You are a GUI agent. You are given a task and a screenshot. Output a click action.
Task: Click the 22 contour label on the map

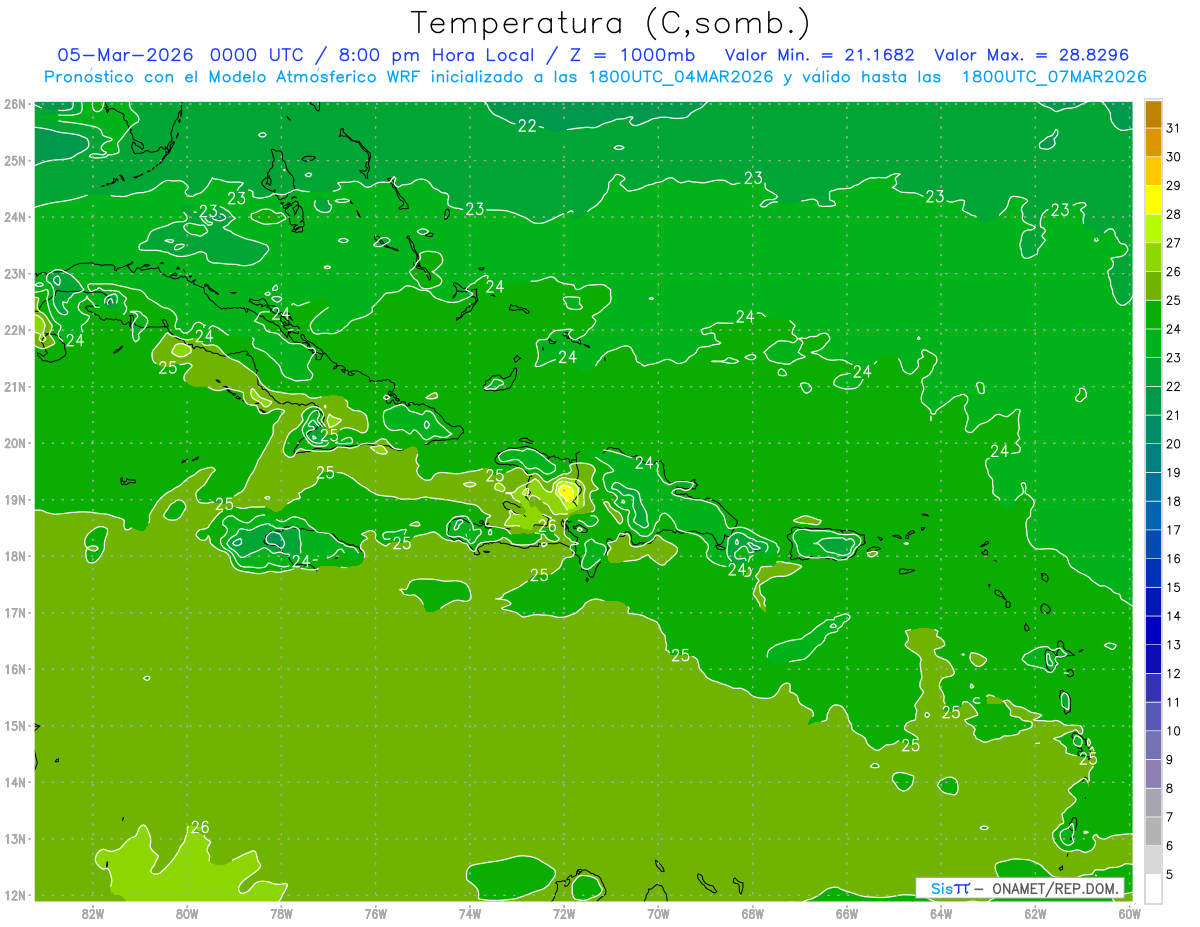[527, 126]
